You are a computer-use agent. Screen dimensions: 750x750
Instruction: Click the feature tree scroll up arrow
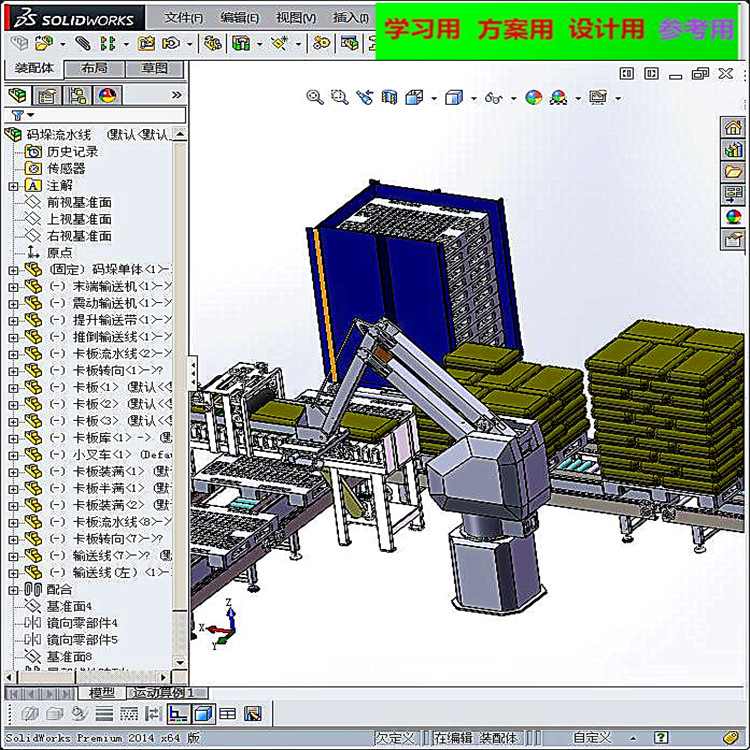pos(180,134)
